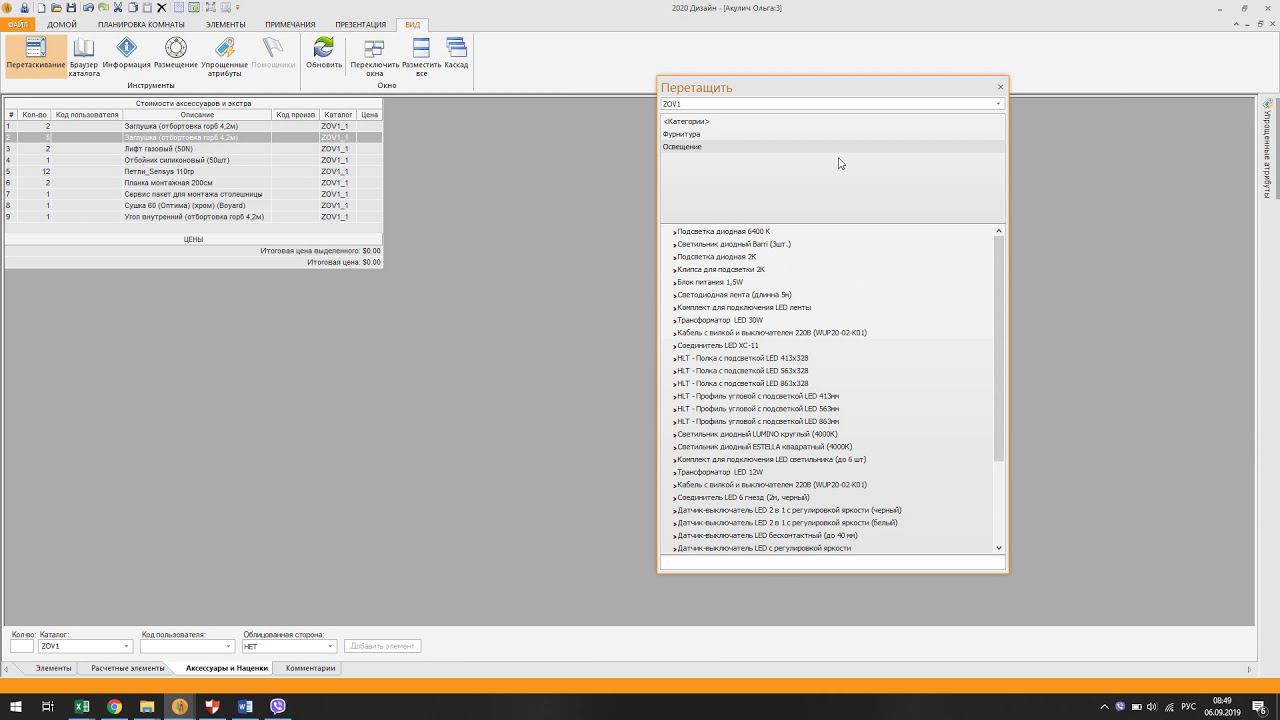
Task: Toggle the Перетаскивание tool off
Action: click(x=36, y=56)
